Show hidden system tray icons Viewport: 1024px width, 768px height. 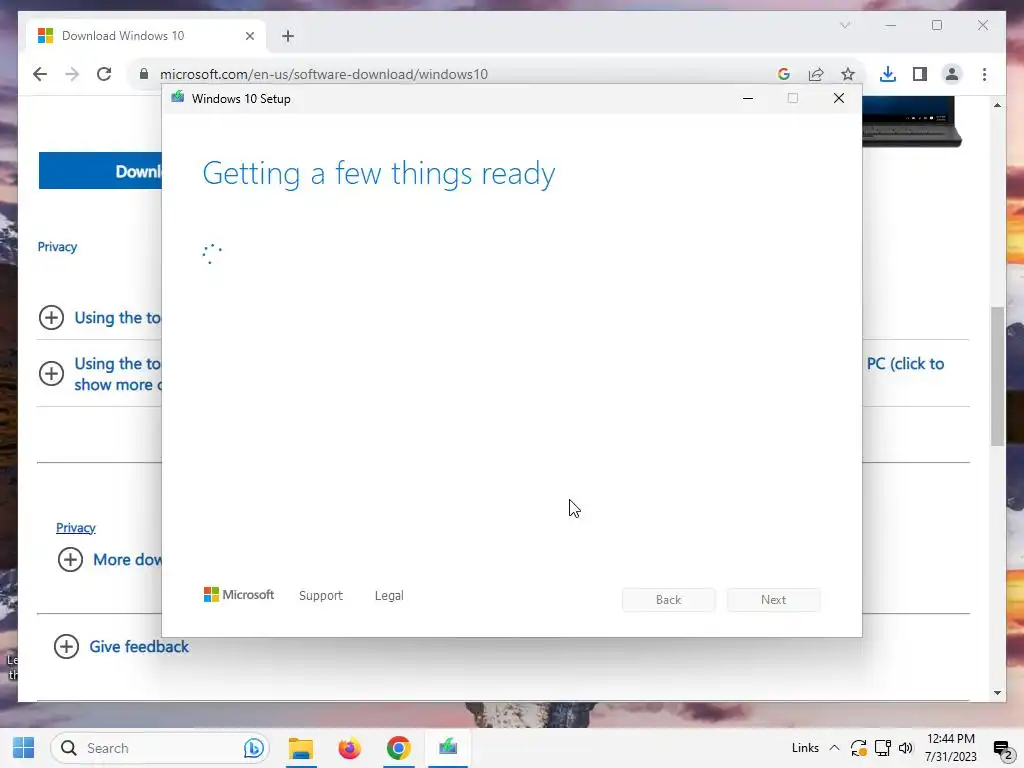(834, 748)
